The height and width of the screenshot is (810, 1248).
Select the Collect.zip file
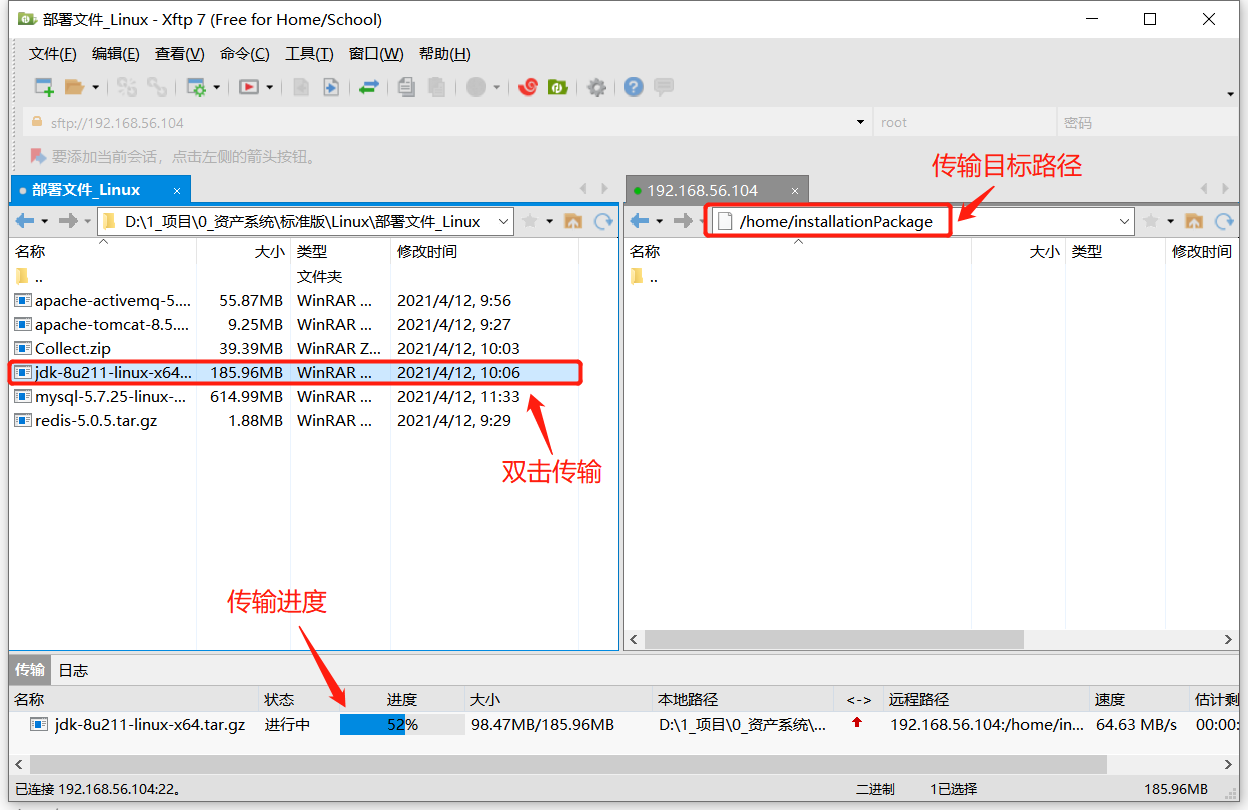296,348
